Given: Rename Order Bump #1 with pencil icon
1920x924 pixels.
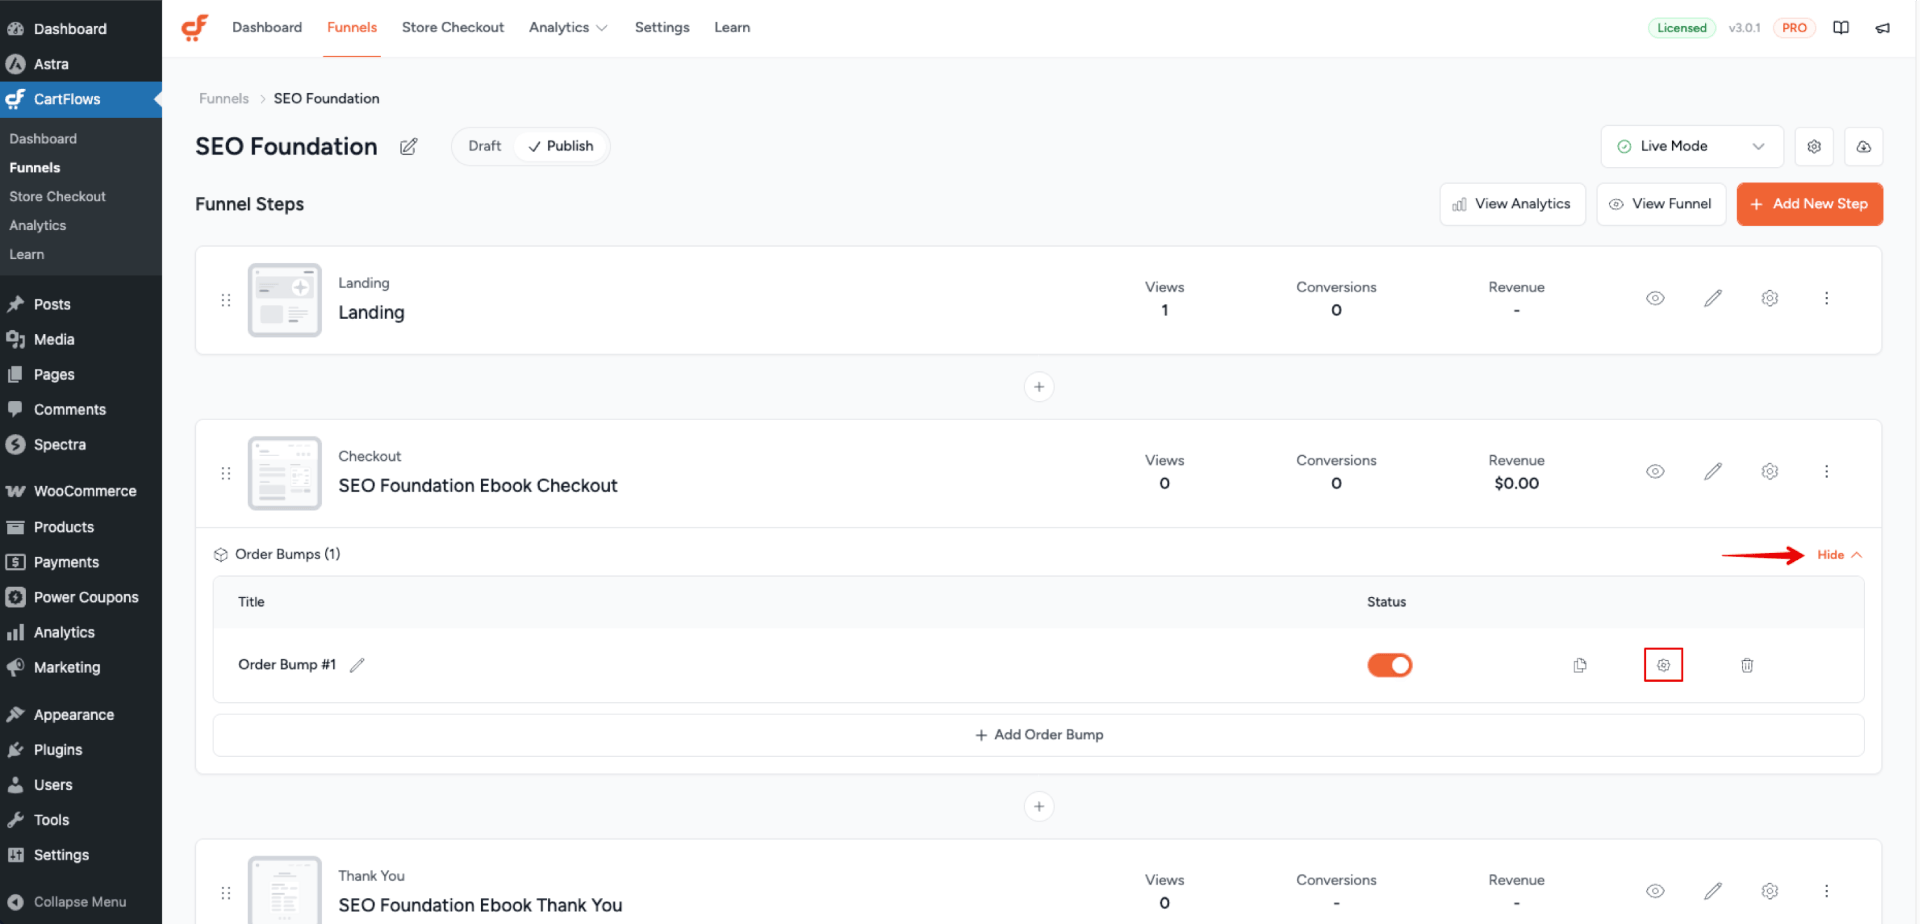Looking at the screenshot, I should click(x=357, y=665).
